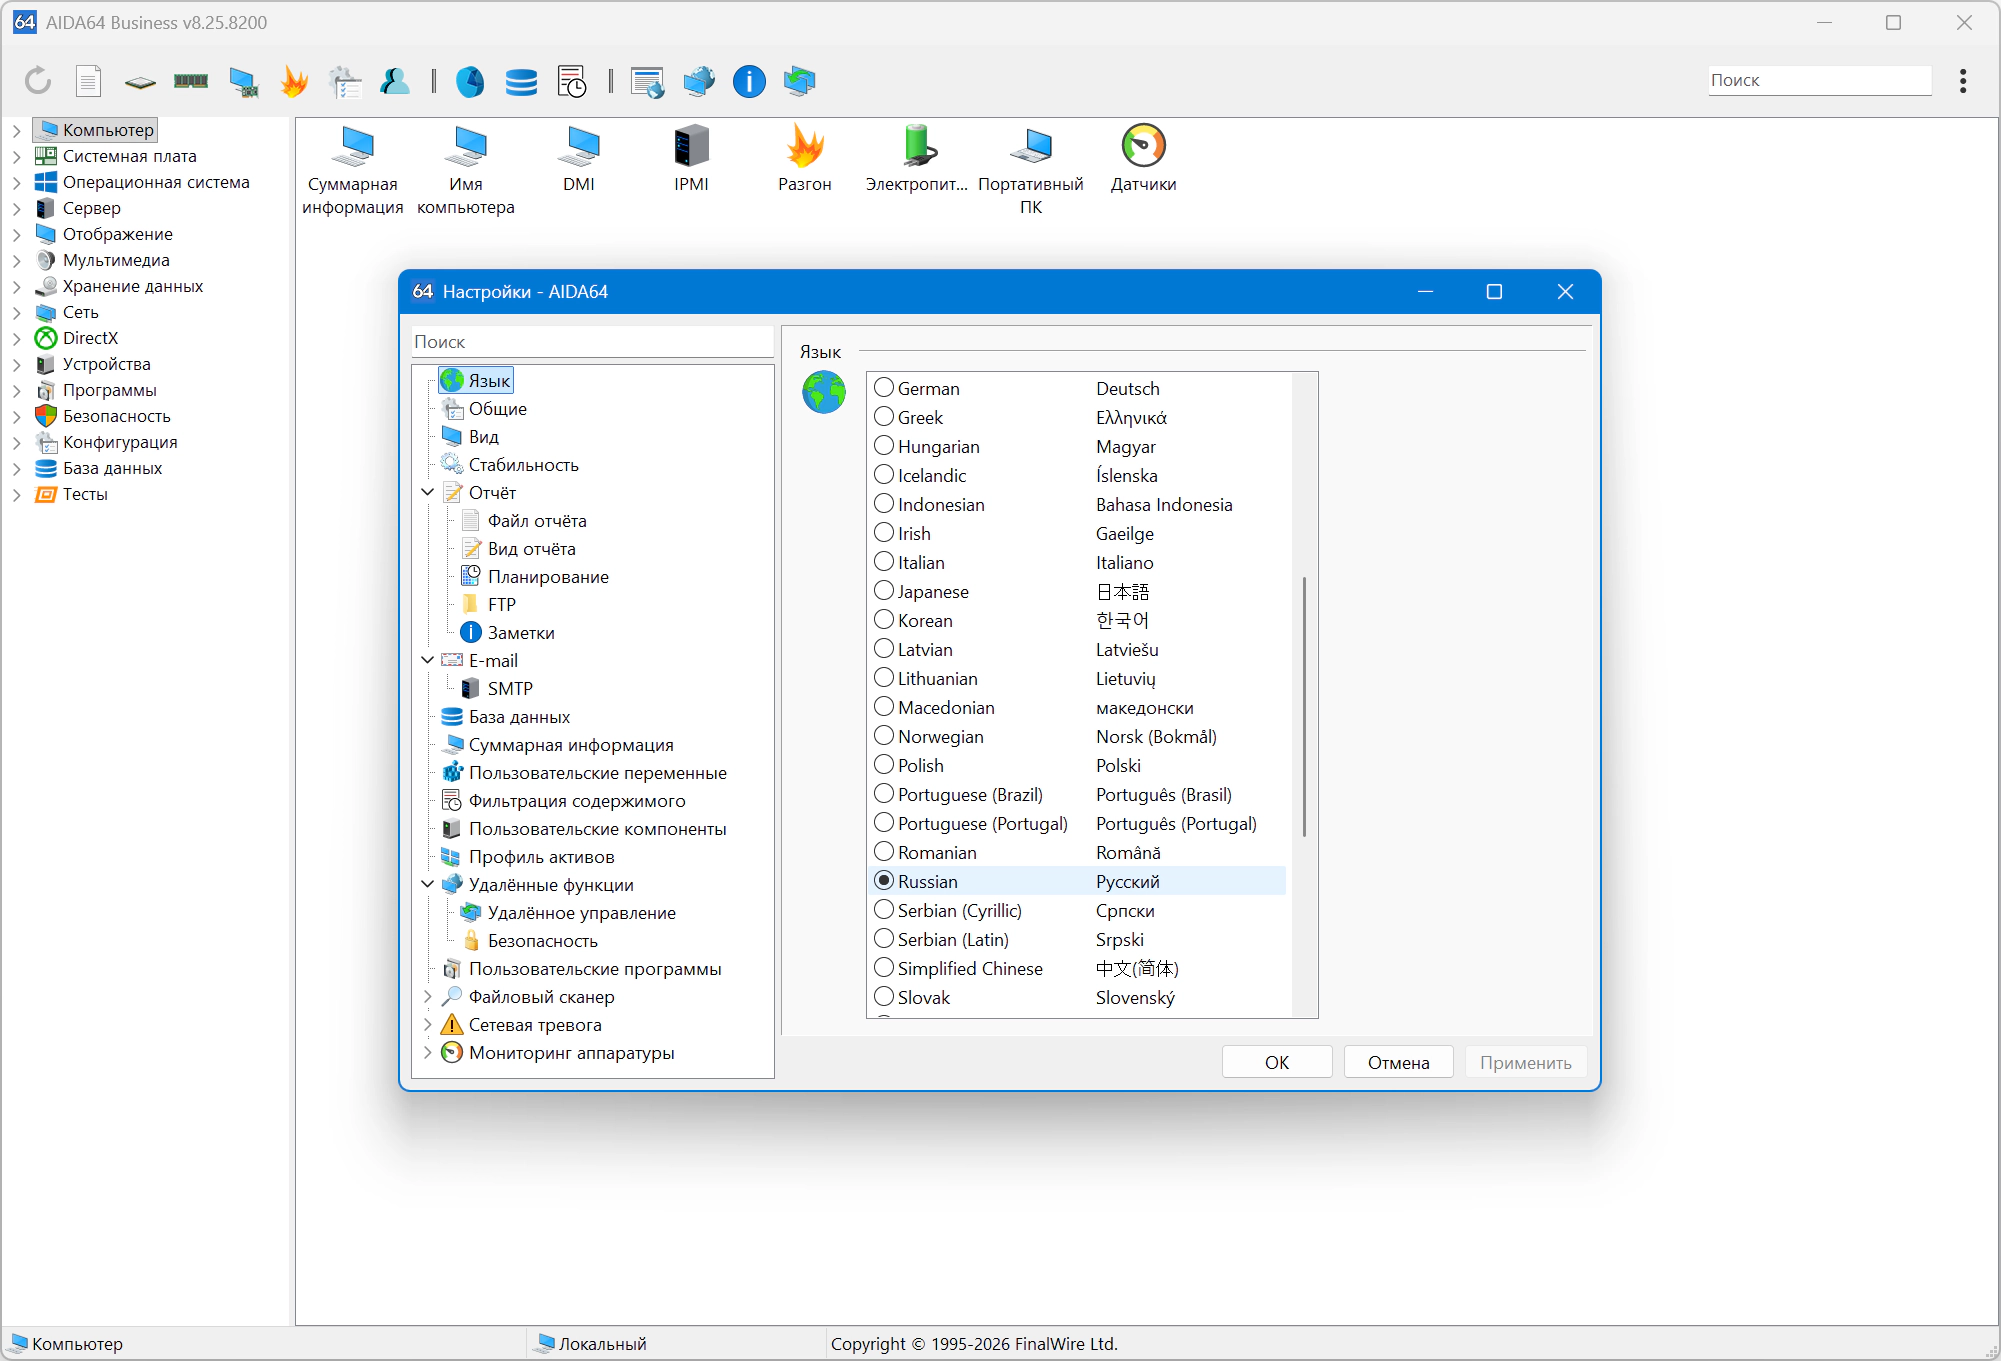This screenshot has width=2001, height=1361.
Task: Click the settings Поиск search field
Action: click(x=592, y=342)
